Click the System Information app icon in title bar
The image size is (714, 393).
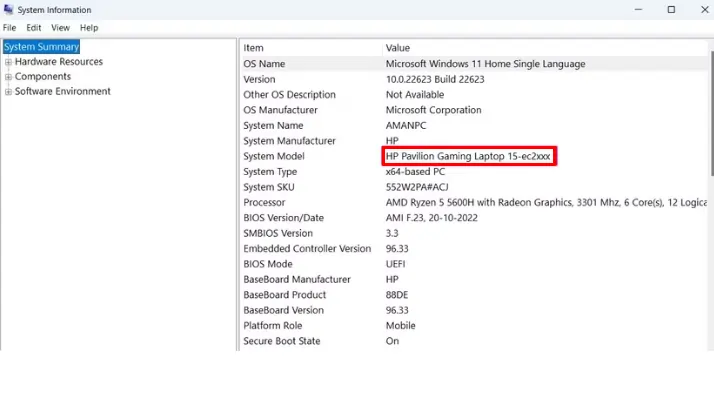(x=8, y=9)
